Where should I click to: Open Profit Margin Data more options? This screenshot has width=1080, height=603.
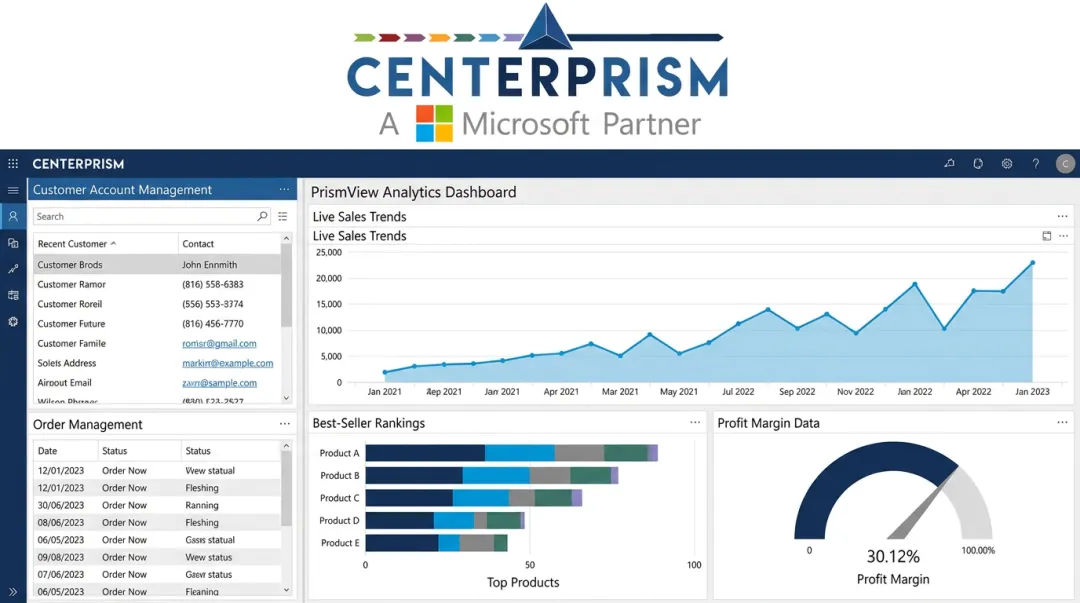pyautogui.click(x=1062, y=422)
